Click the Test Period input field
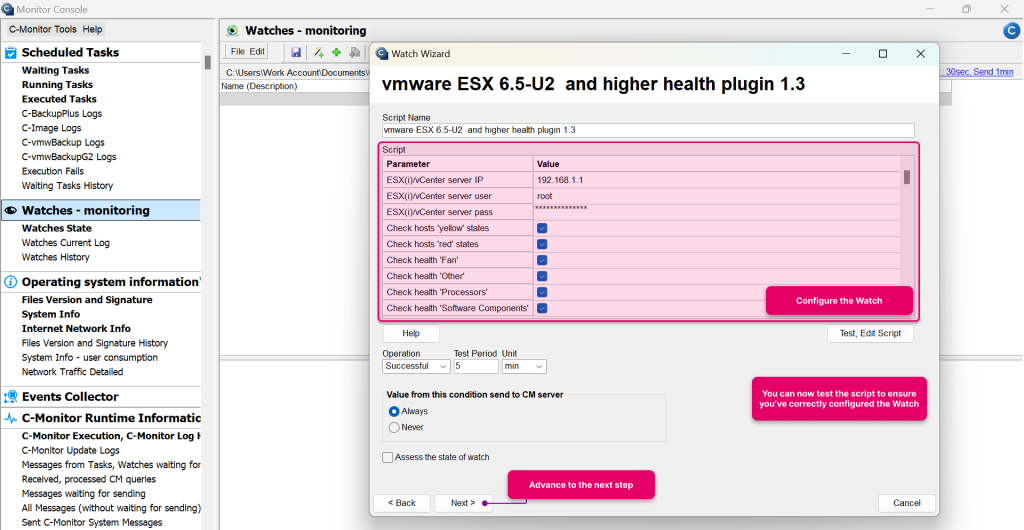The width and height of the screenshot is (1024, 530). (475, 366)
